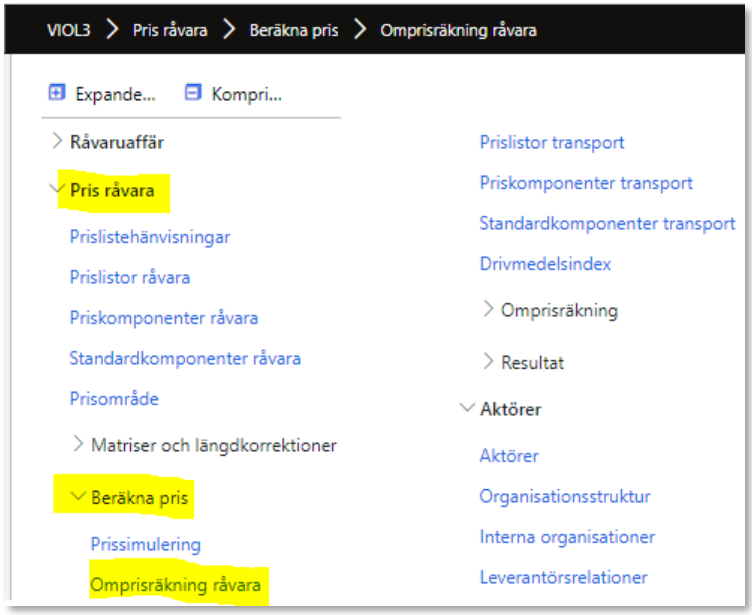This screenshot has width=752, height=615.
Task: Expand the Resultat group
Action: click(x=488, y=361)
